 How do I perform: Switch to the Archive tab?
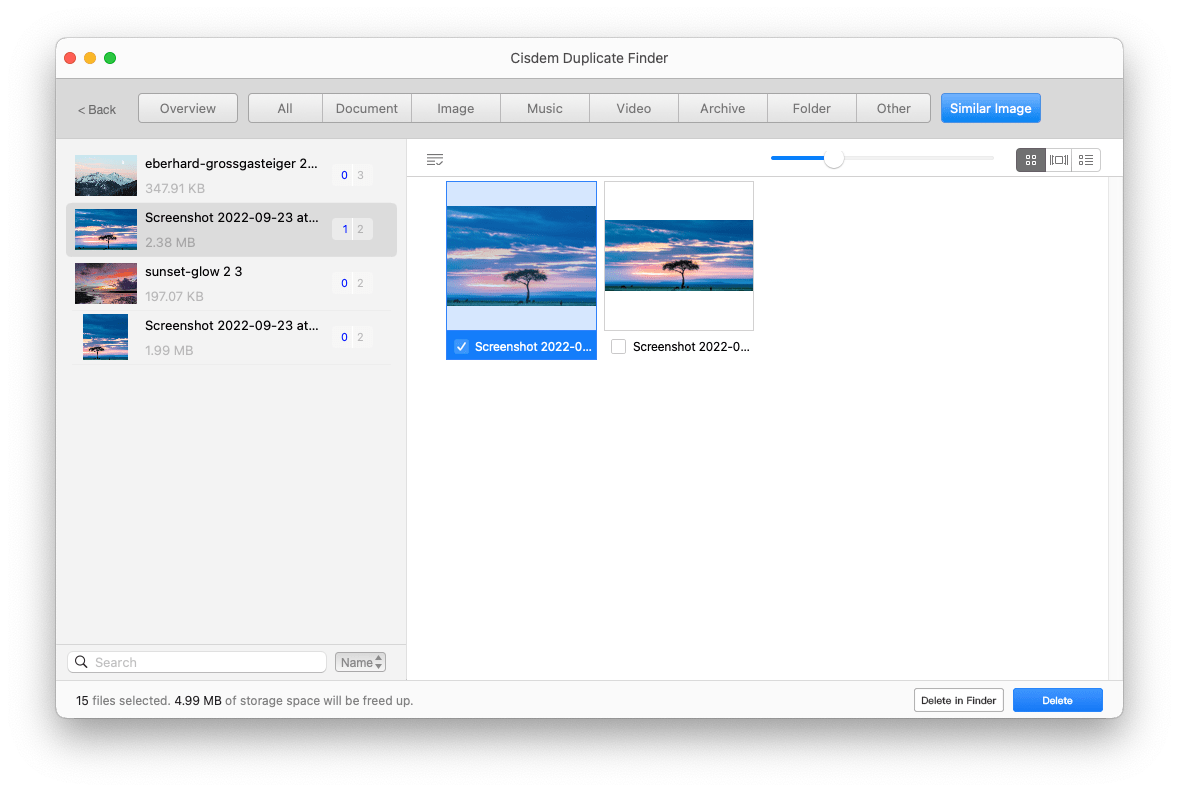tap(722, 108)
